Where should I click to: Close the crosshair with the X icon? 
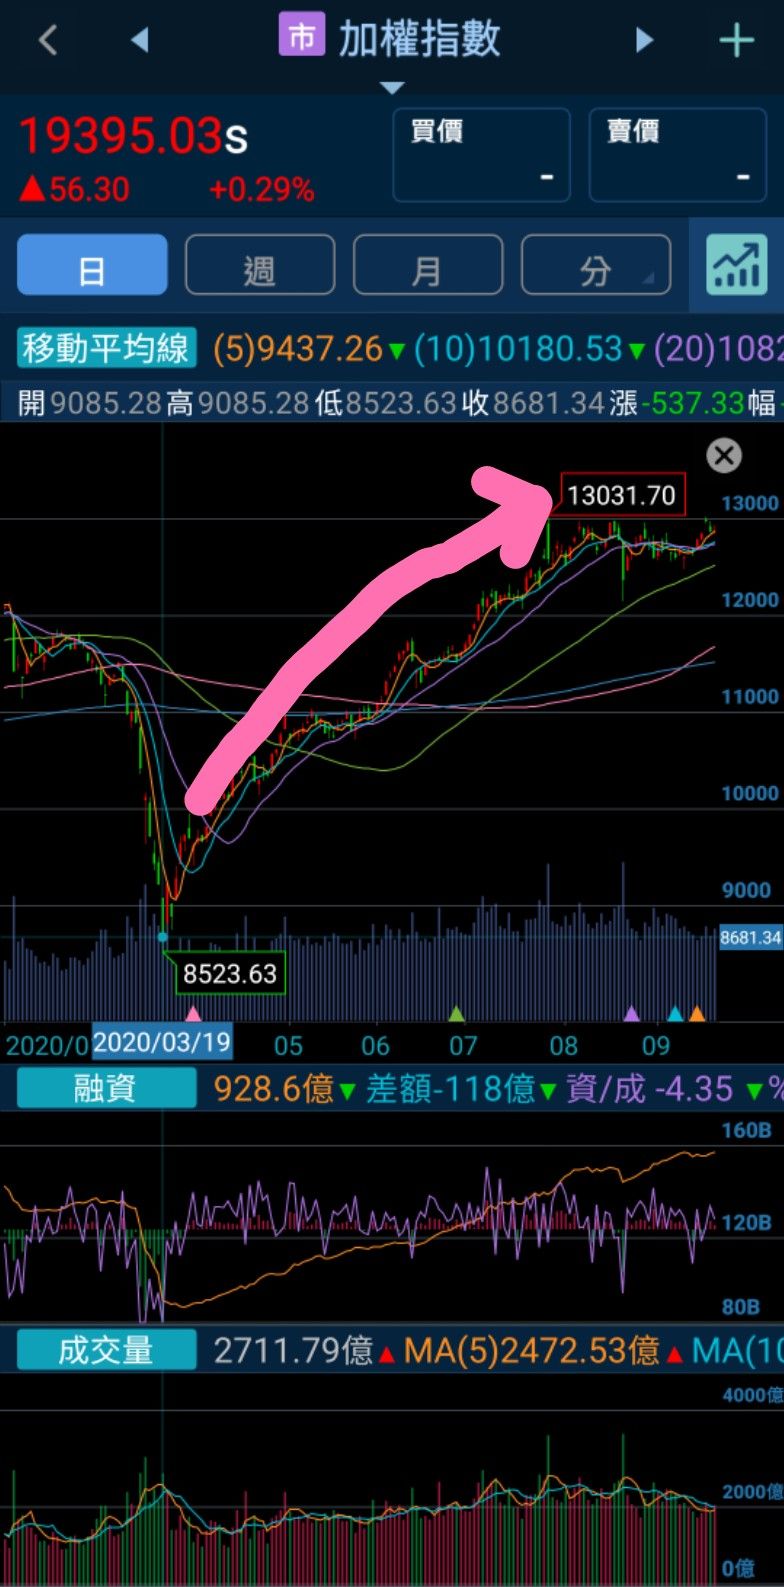click(x=724, y=456)
